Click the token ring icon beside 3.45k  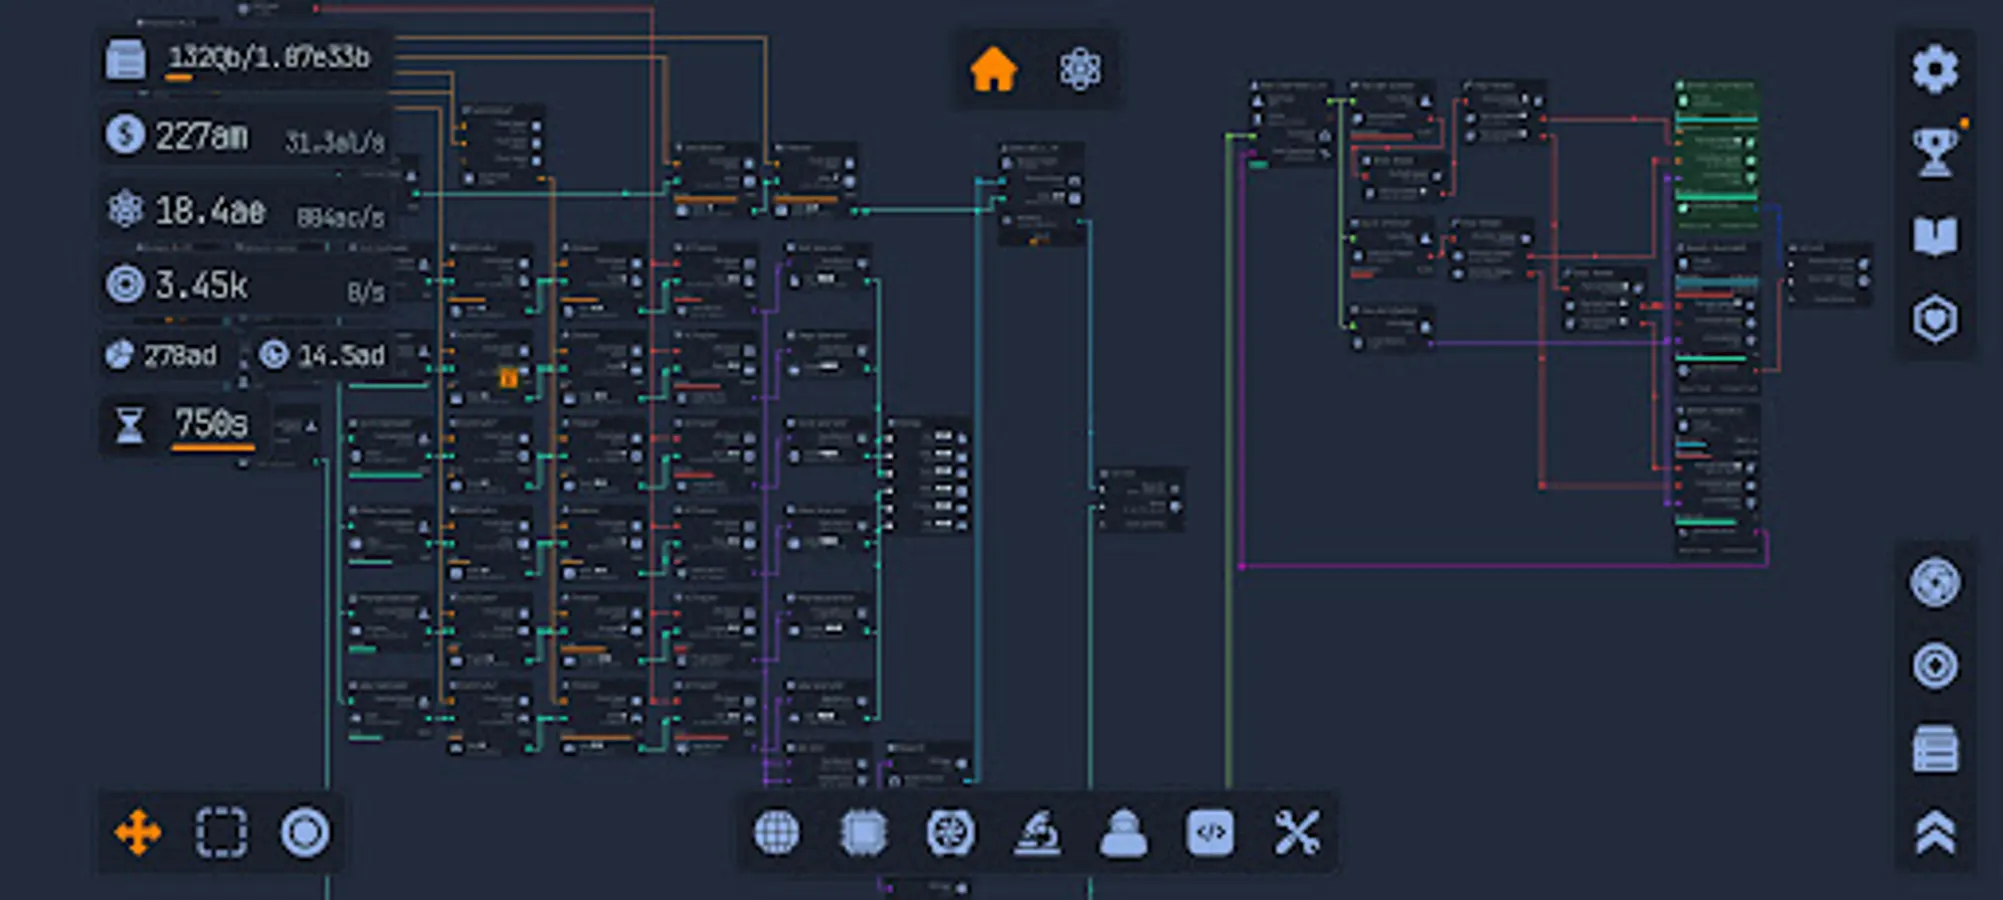click(x=125, y=284)
